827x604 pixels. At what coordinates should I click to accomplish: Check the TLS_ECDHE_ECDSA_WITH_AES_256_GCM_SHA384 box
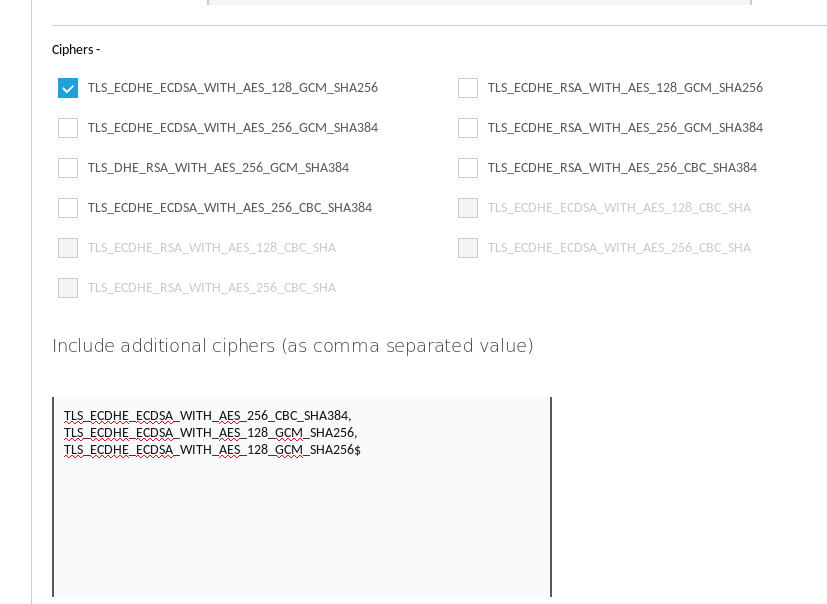tap(68, 128)
